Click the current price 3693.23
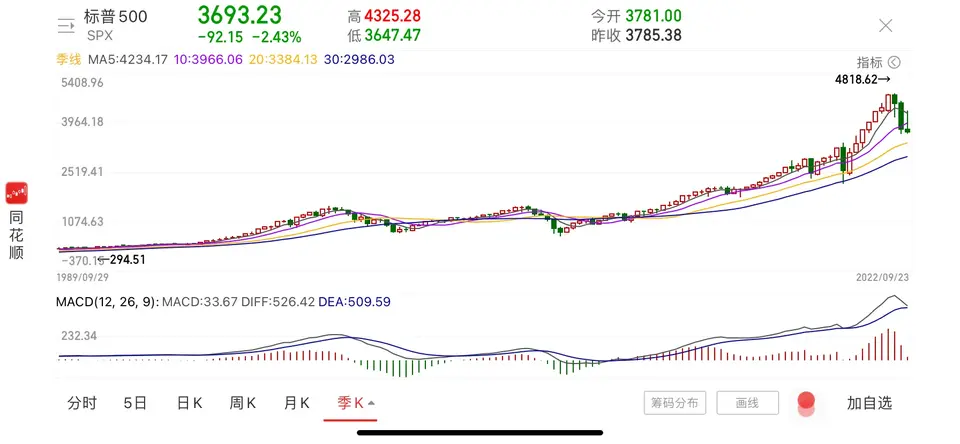The image size is (960, 444). [x=239, y=14]
